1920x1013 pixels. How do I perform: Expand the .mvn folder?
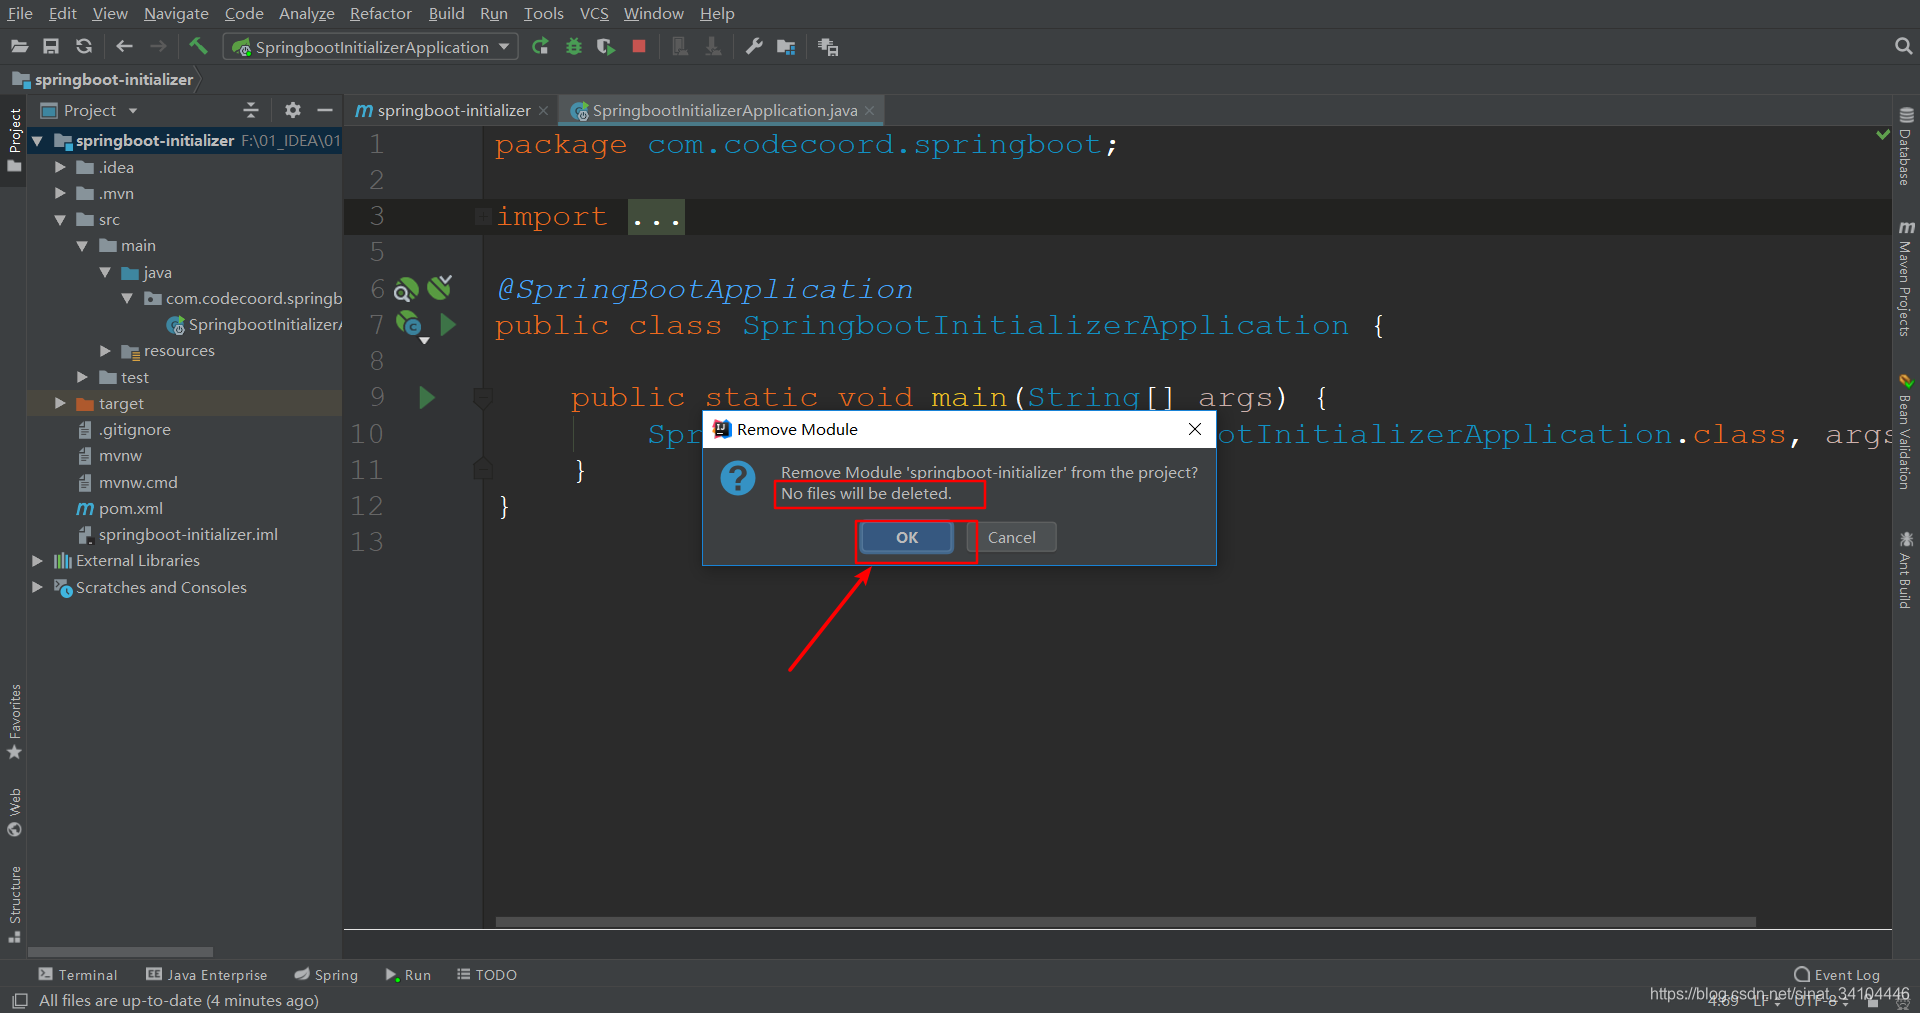click(x=60, y=193)
